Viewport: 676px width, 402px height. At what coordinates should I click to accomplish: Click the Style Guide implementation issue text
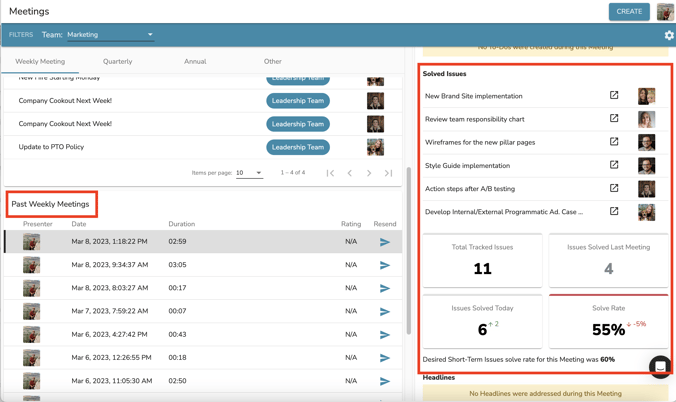coord(467,166)
